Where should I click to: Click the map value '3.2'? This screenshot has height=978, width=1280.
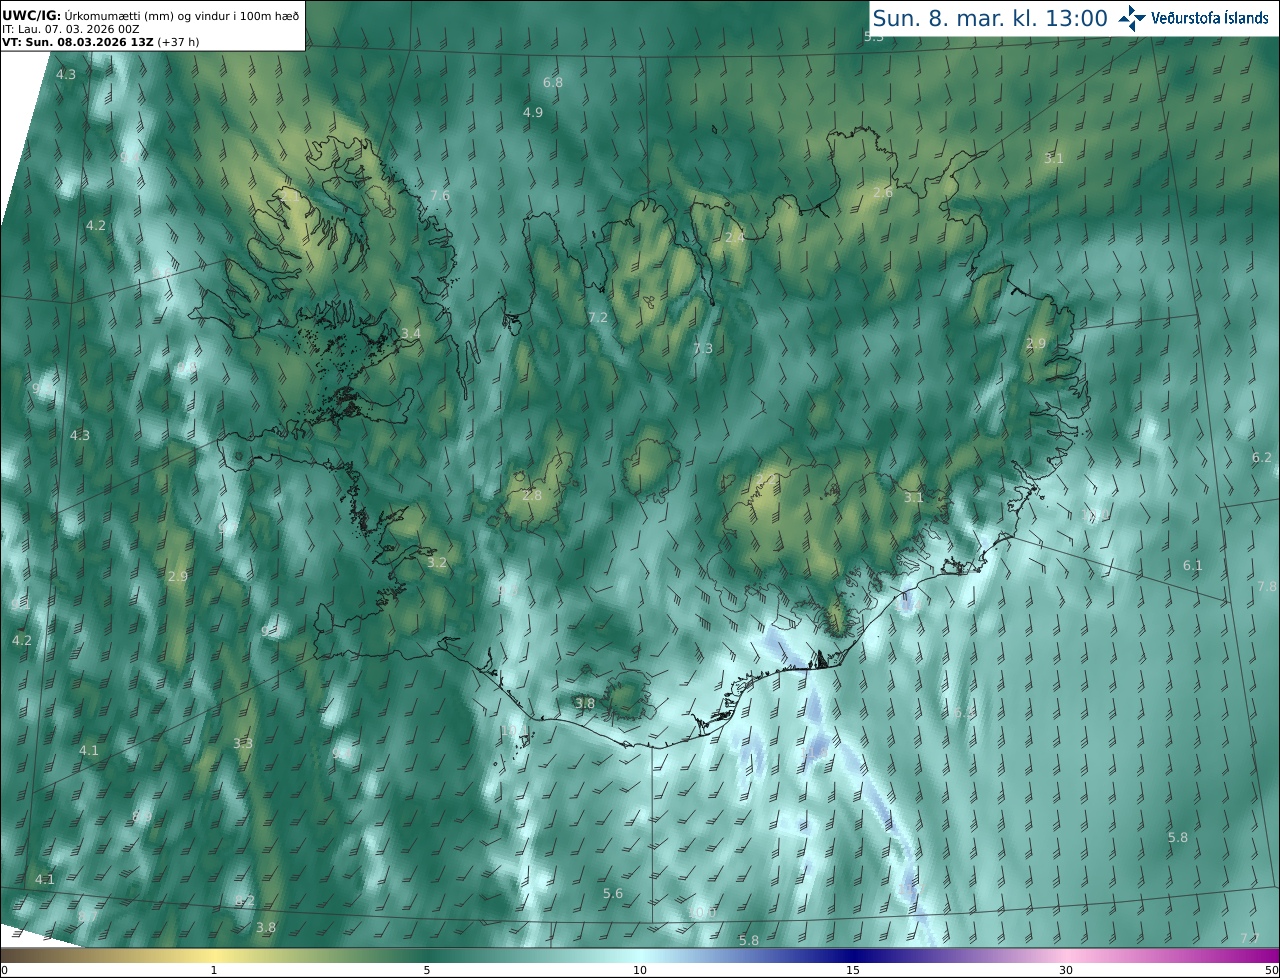click(437, 563)
